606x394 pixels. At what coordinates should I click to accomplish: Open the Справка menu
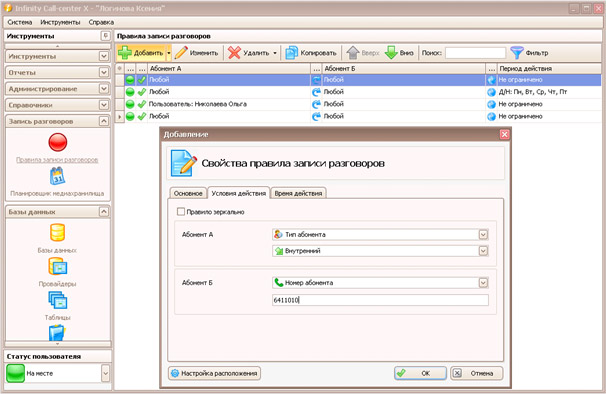pos(101,22)
